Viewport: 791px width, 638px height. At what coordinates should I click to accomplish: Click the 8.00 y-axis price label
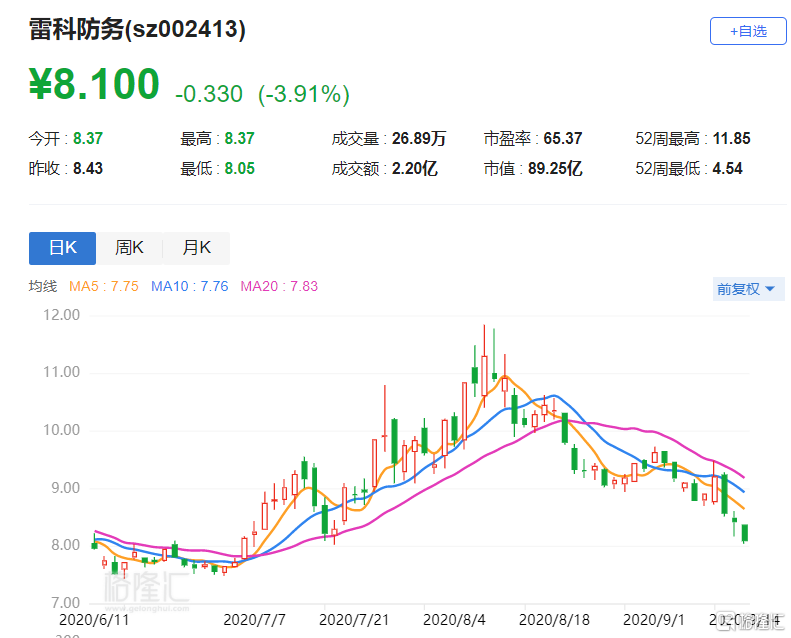[66, 545]
